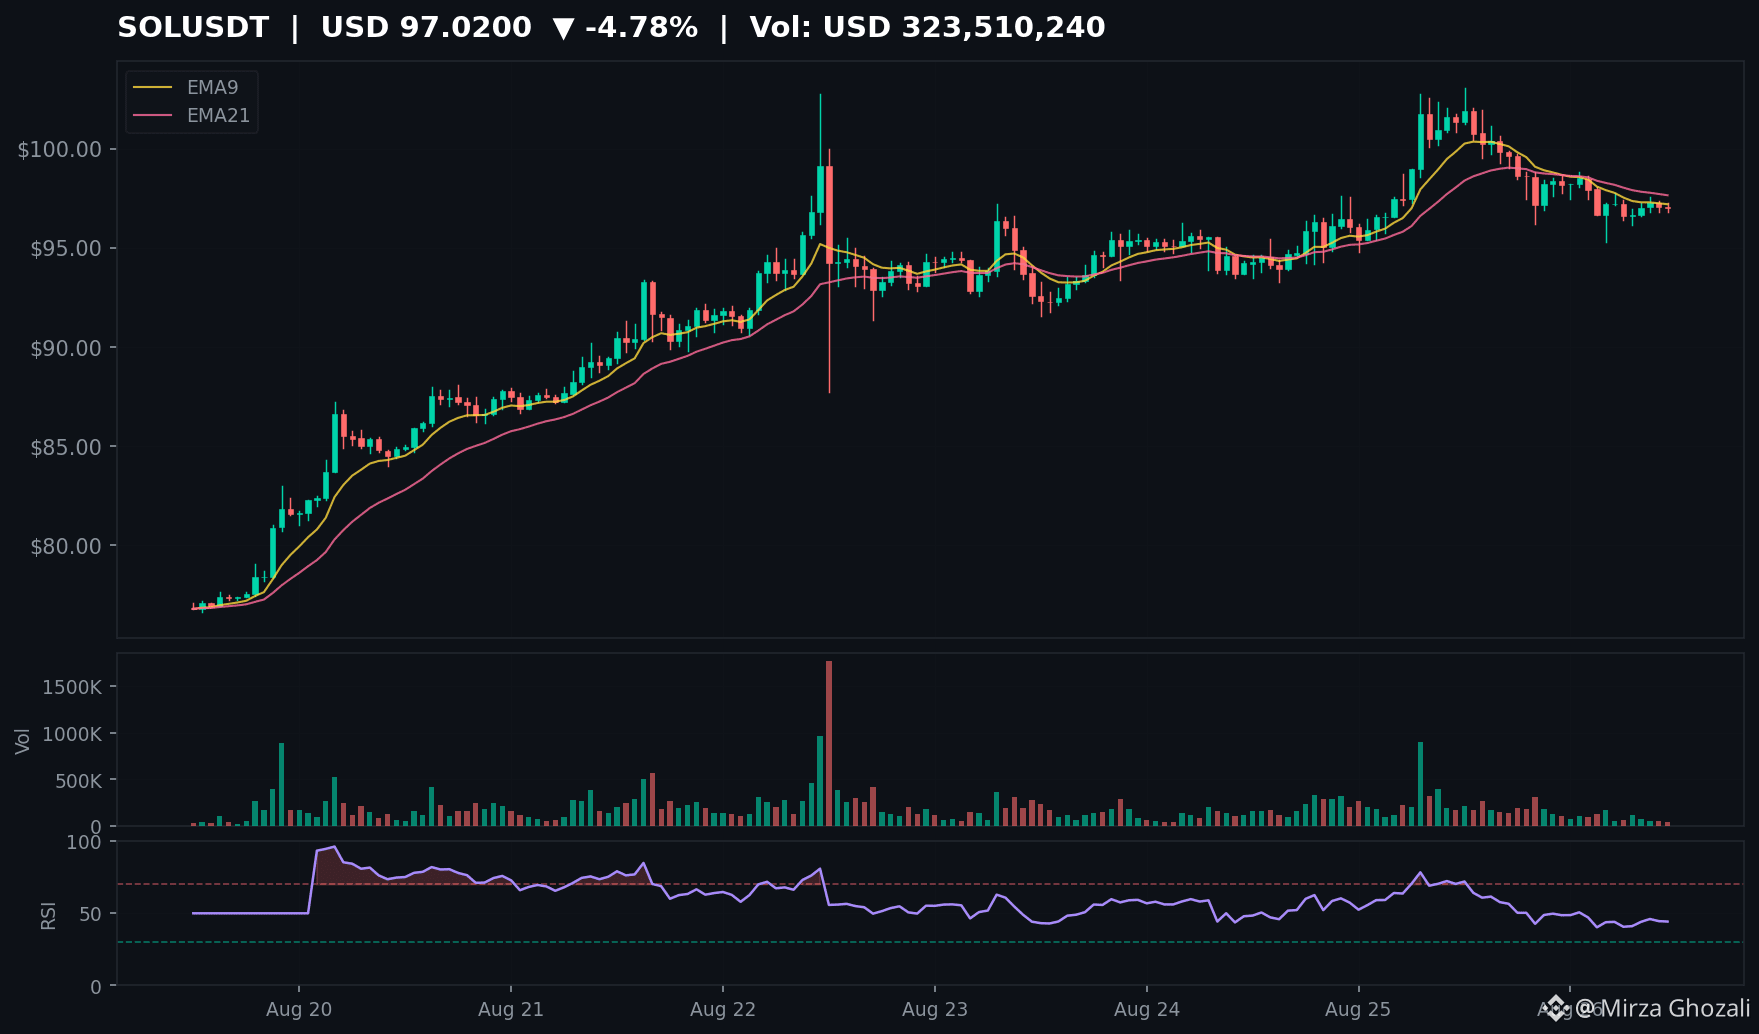Click the -4.78% change value
Screen dimensions: 1759x1034
[641, 27]
